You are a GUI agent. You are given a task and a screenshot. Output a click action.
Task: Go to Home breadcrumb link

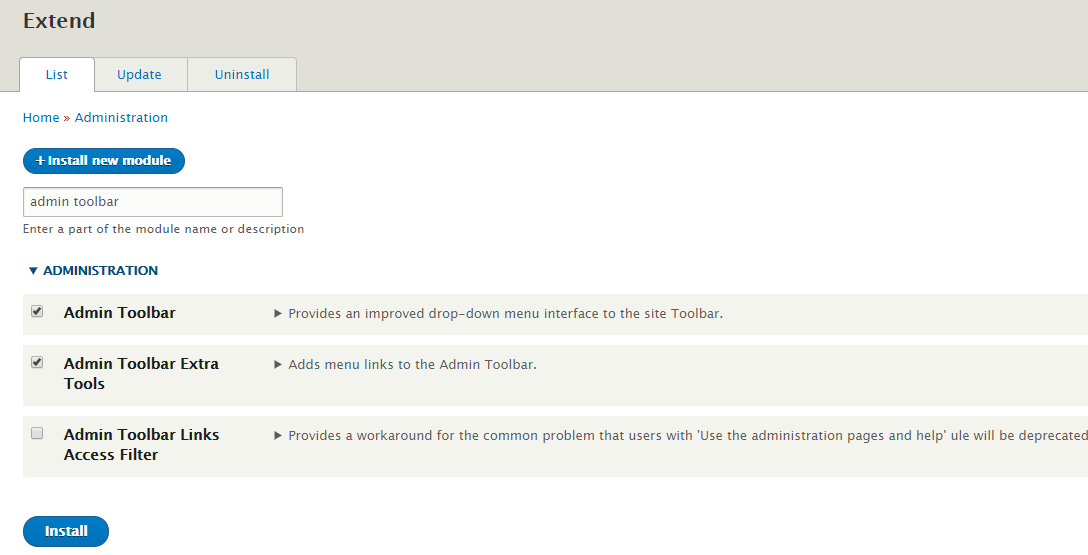tap(41, 117)
